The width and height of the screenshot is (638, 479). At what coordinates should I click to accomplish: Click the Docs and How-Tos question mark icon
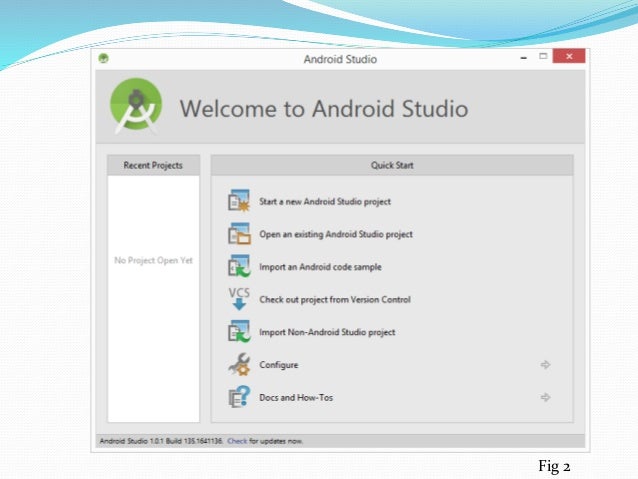click(x=239, y=397)
